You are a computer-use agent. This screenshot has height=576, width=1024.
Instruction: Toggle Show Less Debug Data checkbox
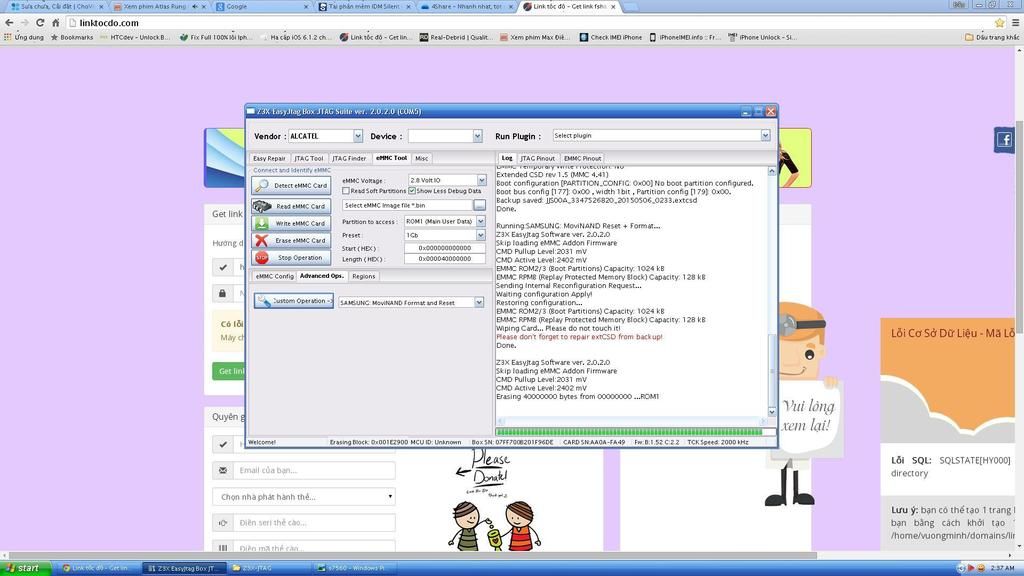click(412, 191)
